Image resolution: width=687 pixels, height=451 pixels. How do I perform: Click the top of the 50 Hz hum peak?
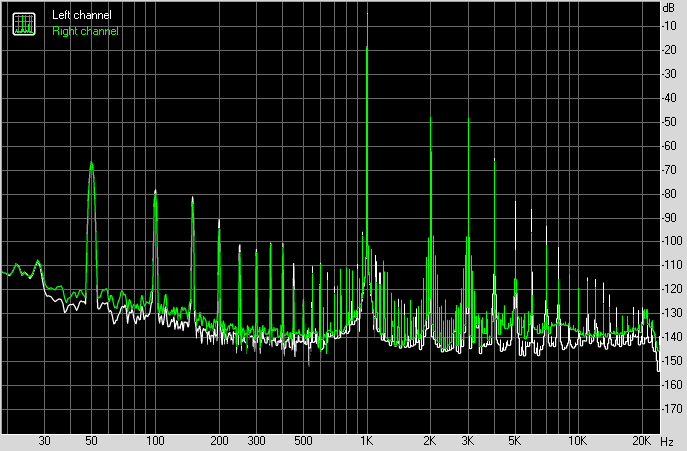pyautogui.click(x=91, y=163)
